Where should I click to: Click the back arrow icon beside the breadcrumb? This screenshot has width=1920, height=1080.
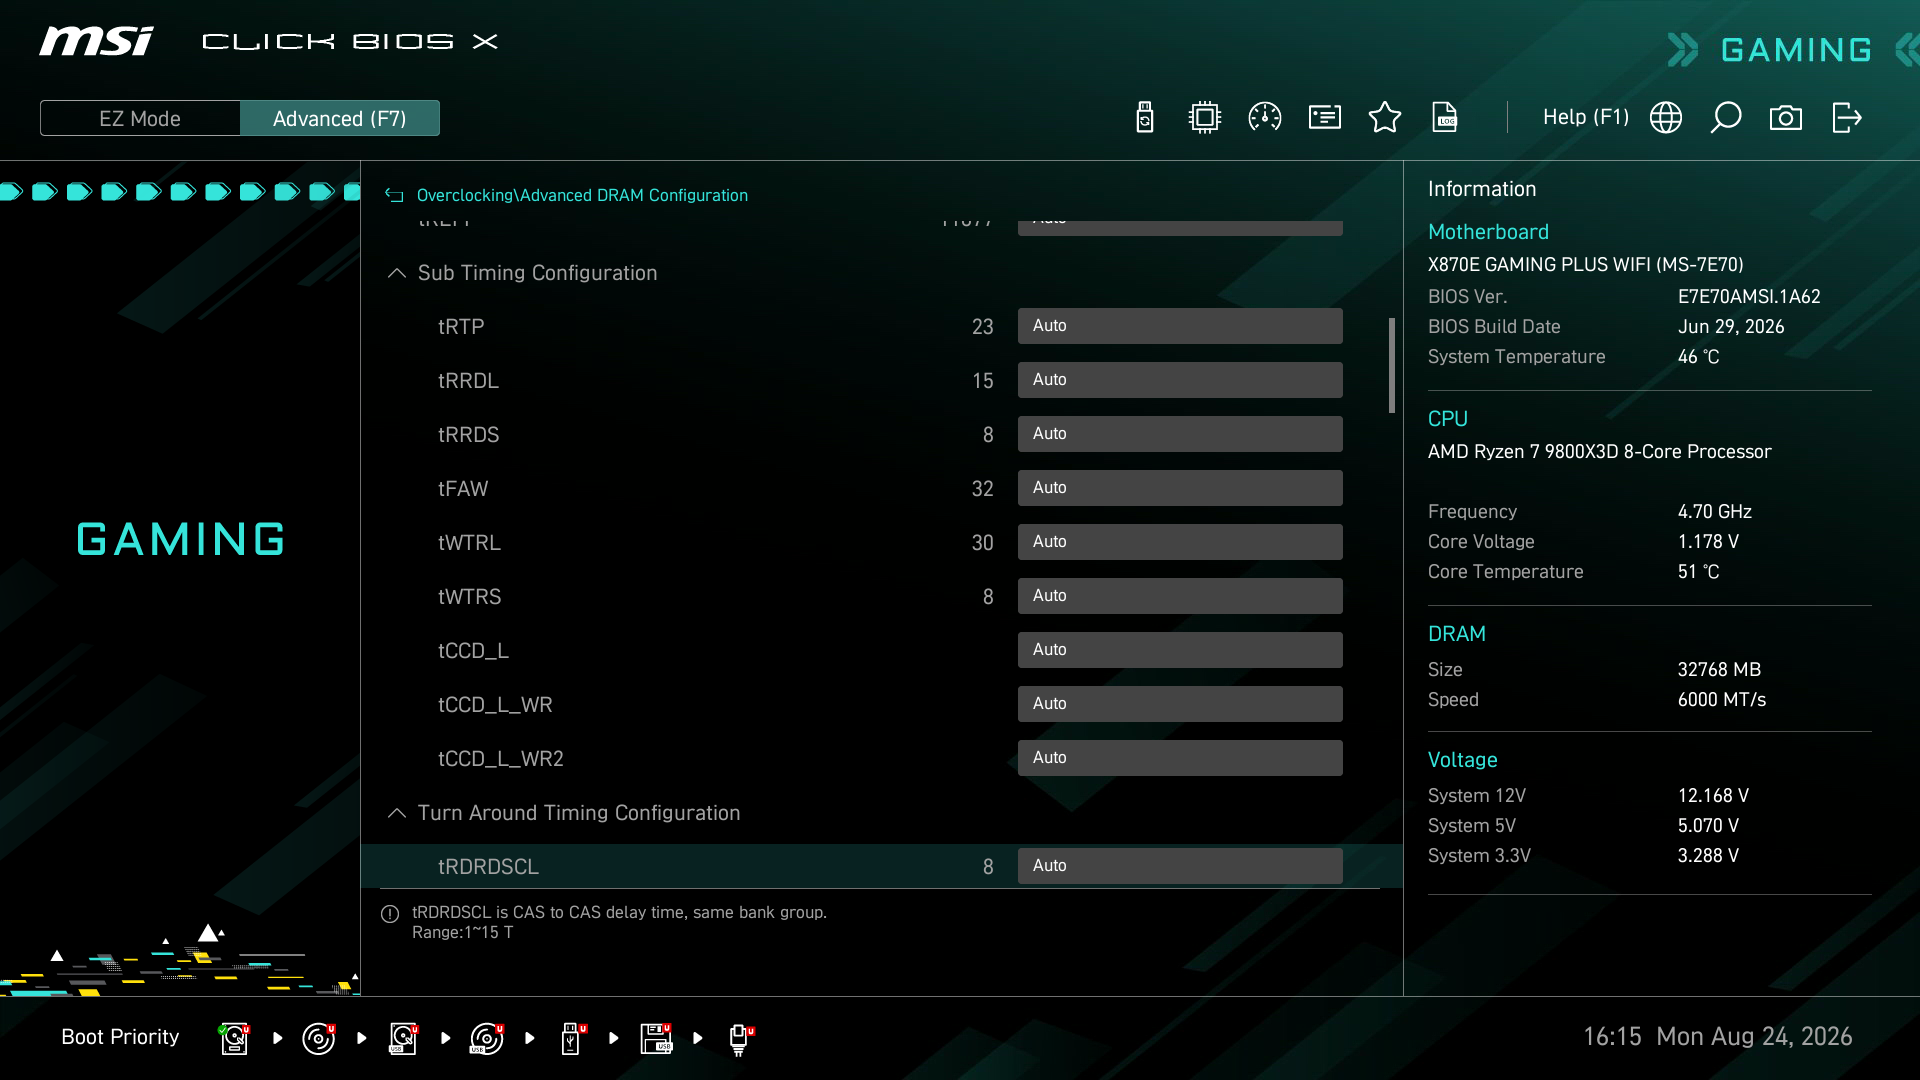pyautogui.click(x=395, y=196)
